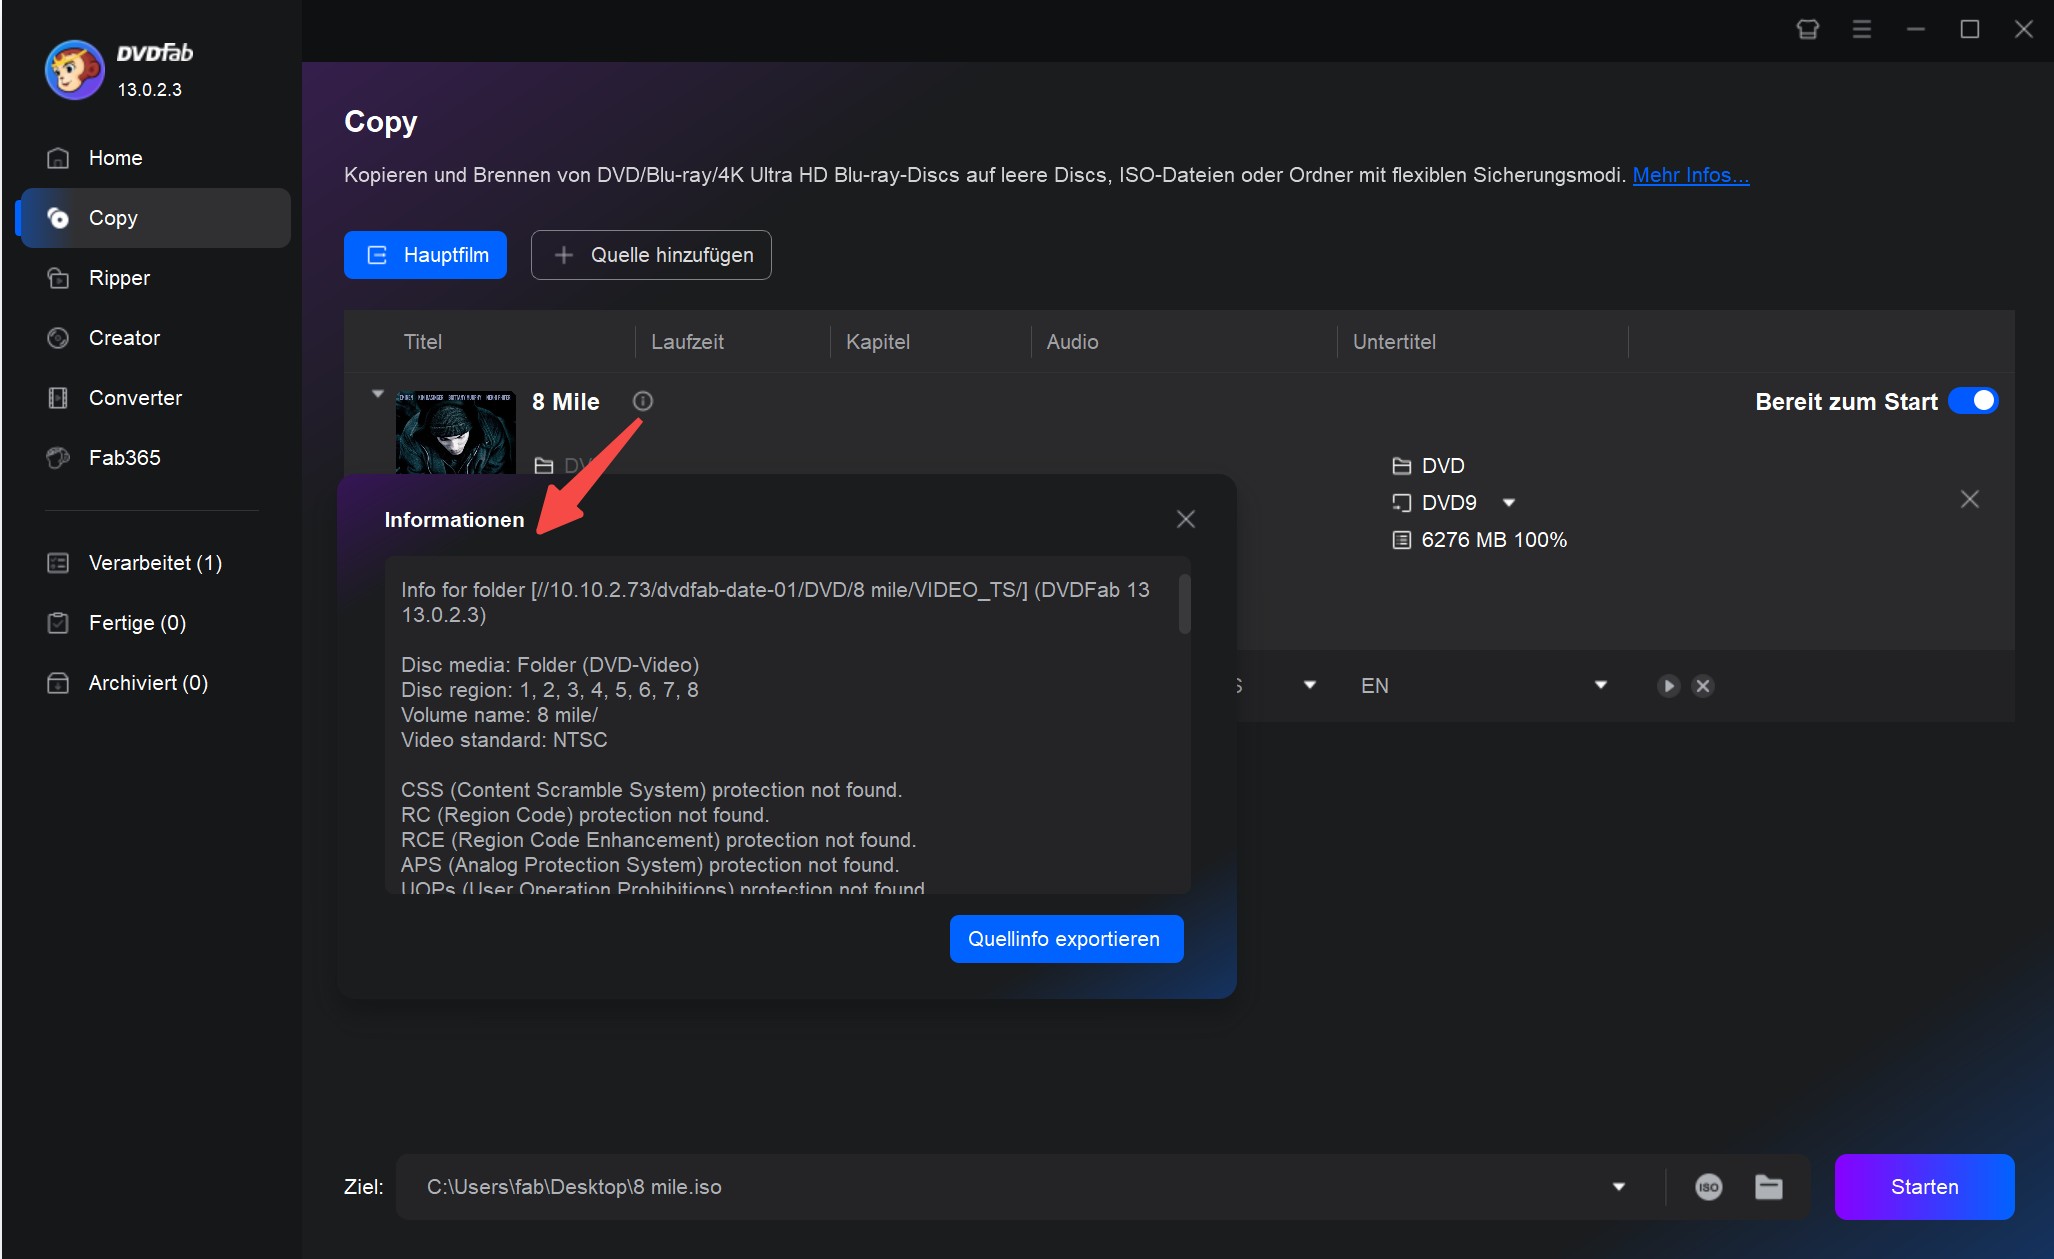Click Quellinfo exportieren button

point(1066,939)
